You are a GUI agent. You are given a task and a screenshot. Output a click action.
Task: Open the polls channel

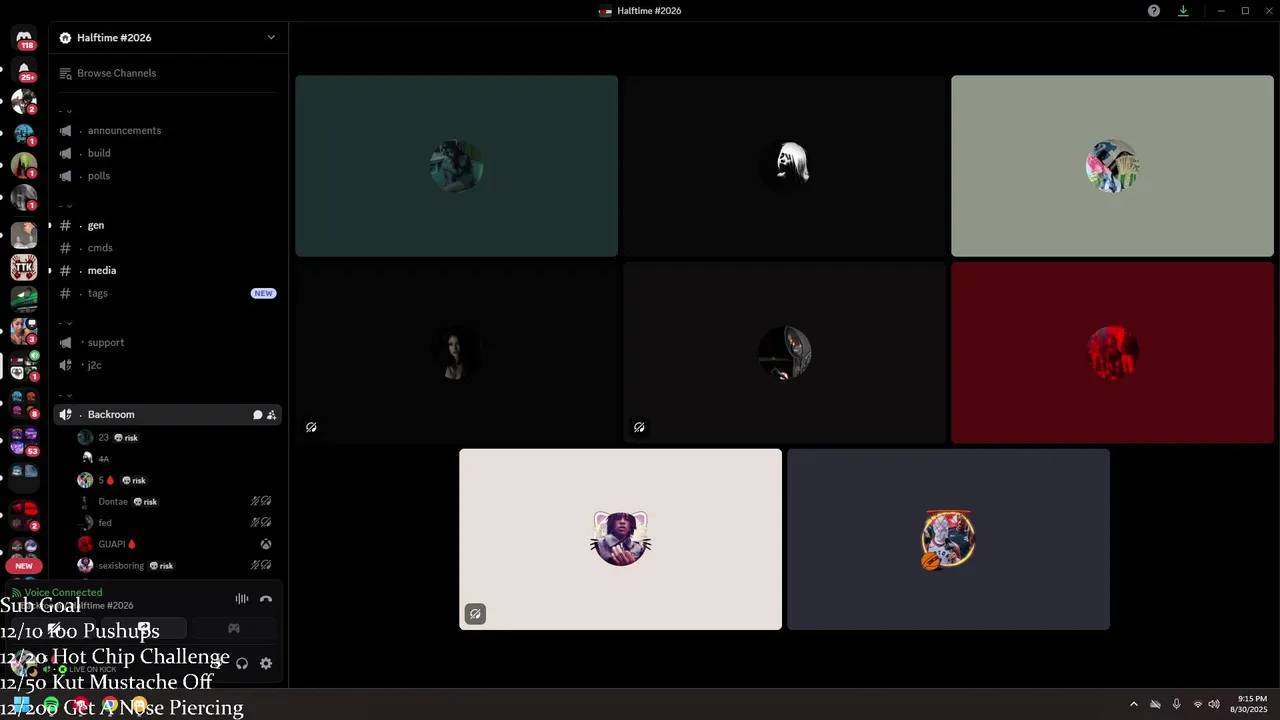click(168, 176)
